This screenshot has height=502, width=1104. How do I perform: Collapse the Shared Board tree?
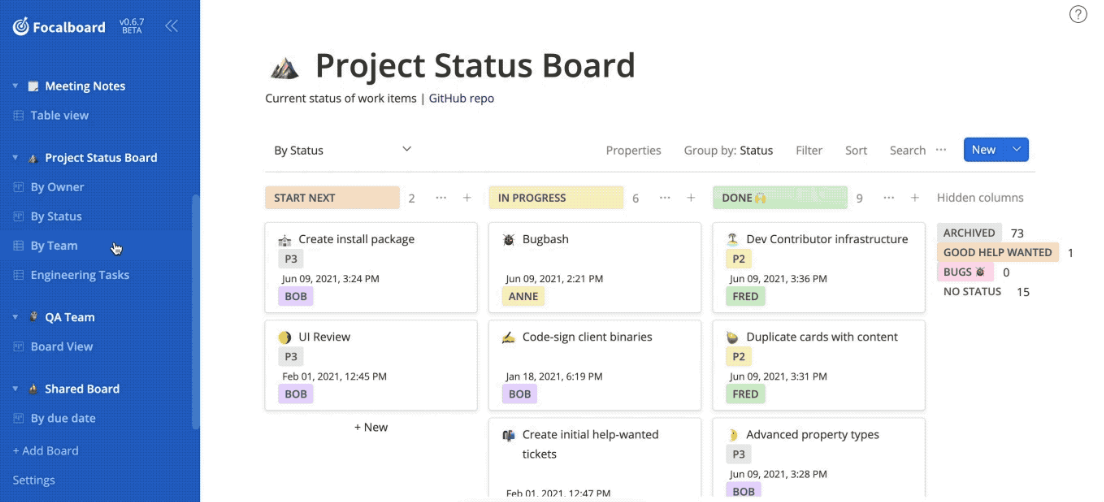(x=15, y=389)
